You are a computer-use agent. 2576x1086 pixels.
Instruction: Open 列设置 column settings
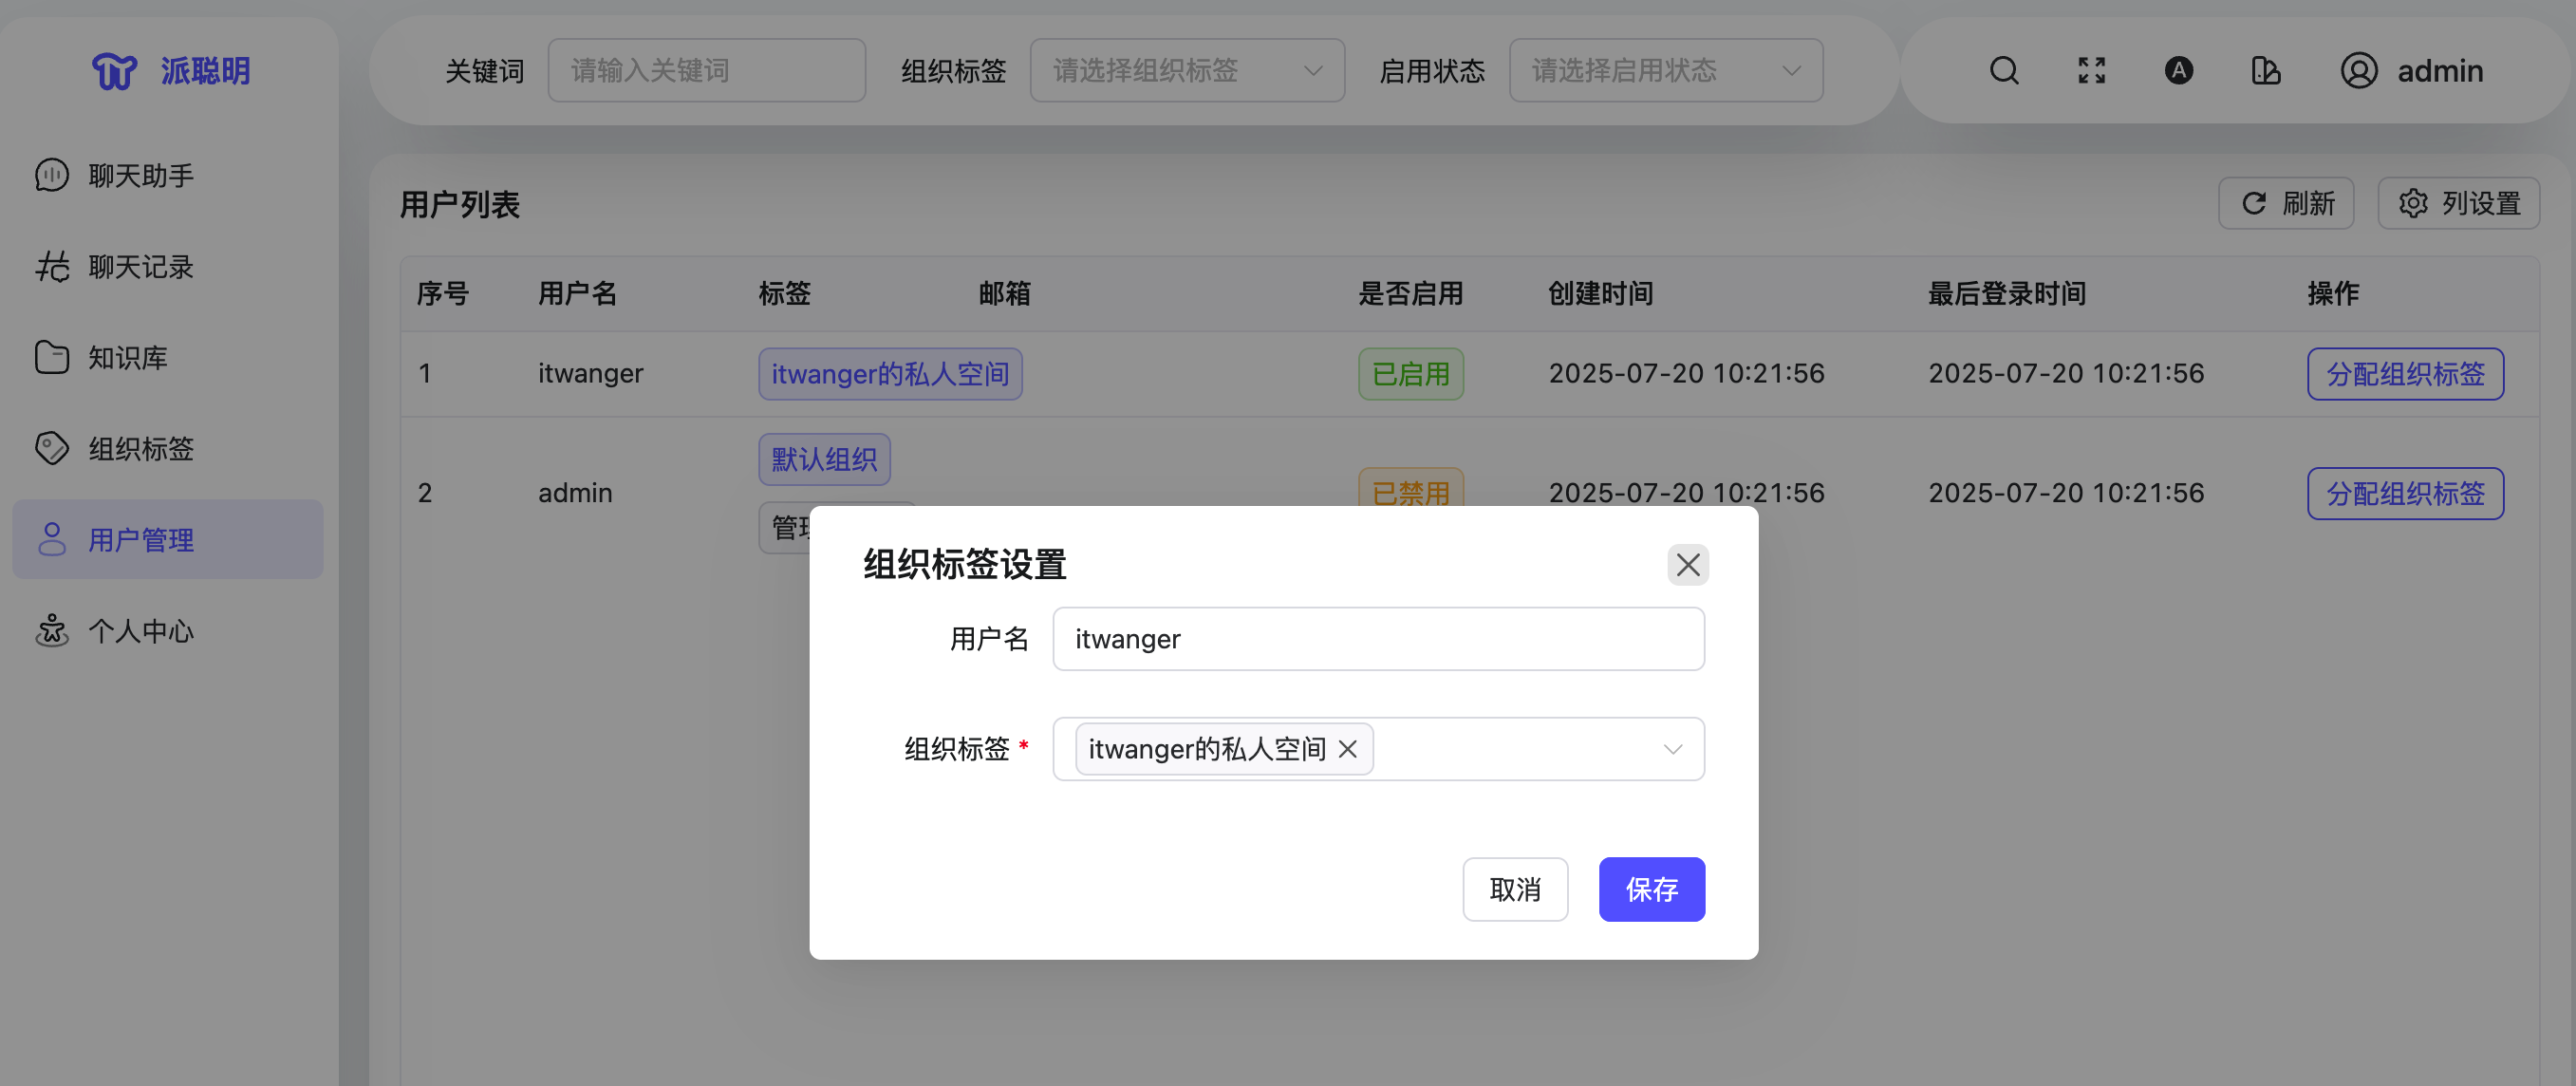point(2458,204)
